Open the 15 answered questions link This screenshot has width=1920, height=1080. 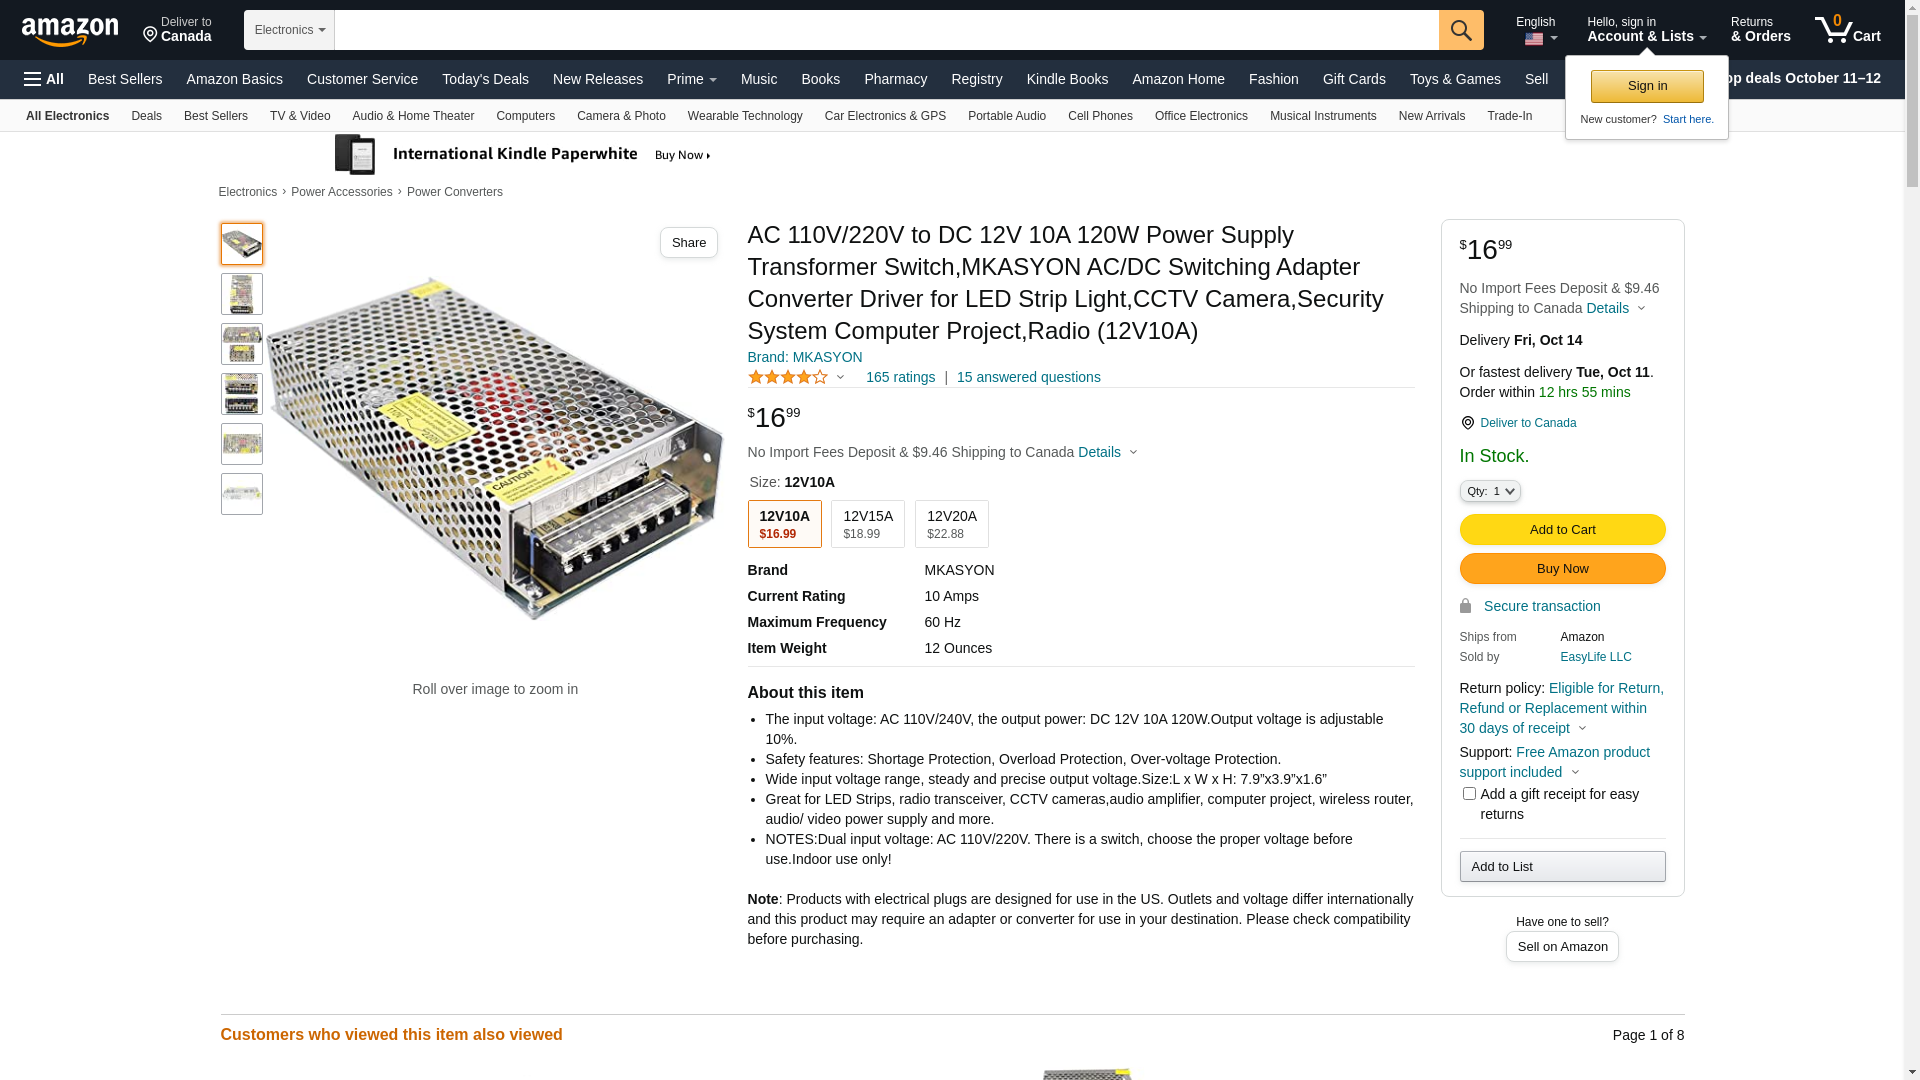(x=1028, y=378)
